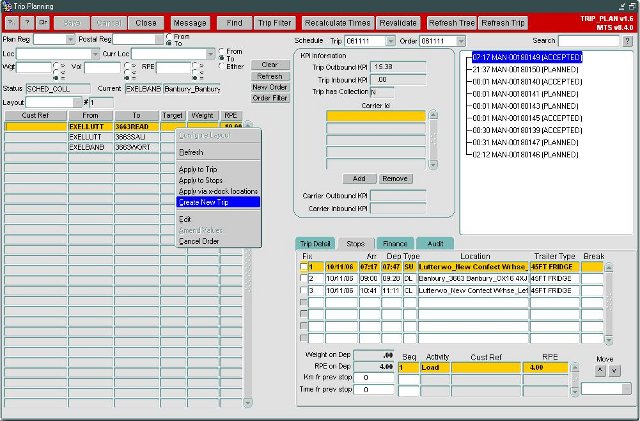Select the To radio next to Postal Reg

click(169, 43)
